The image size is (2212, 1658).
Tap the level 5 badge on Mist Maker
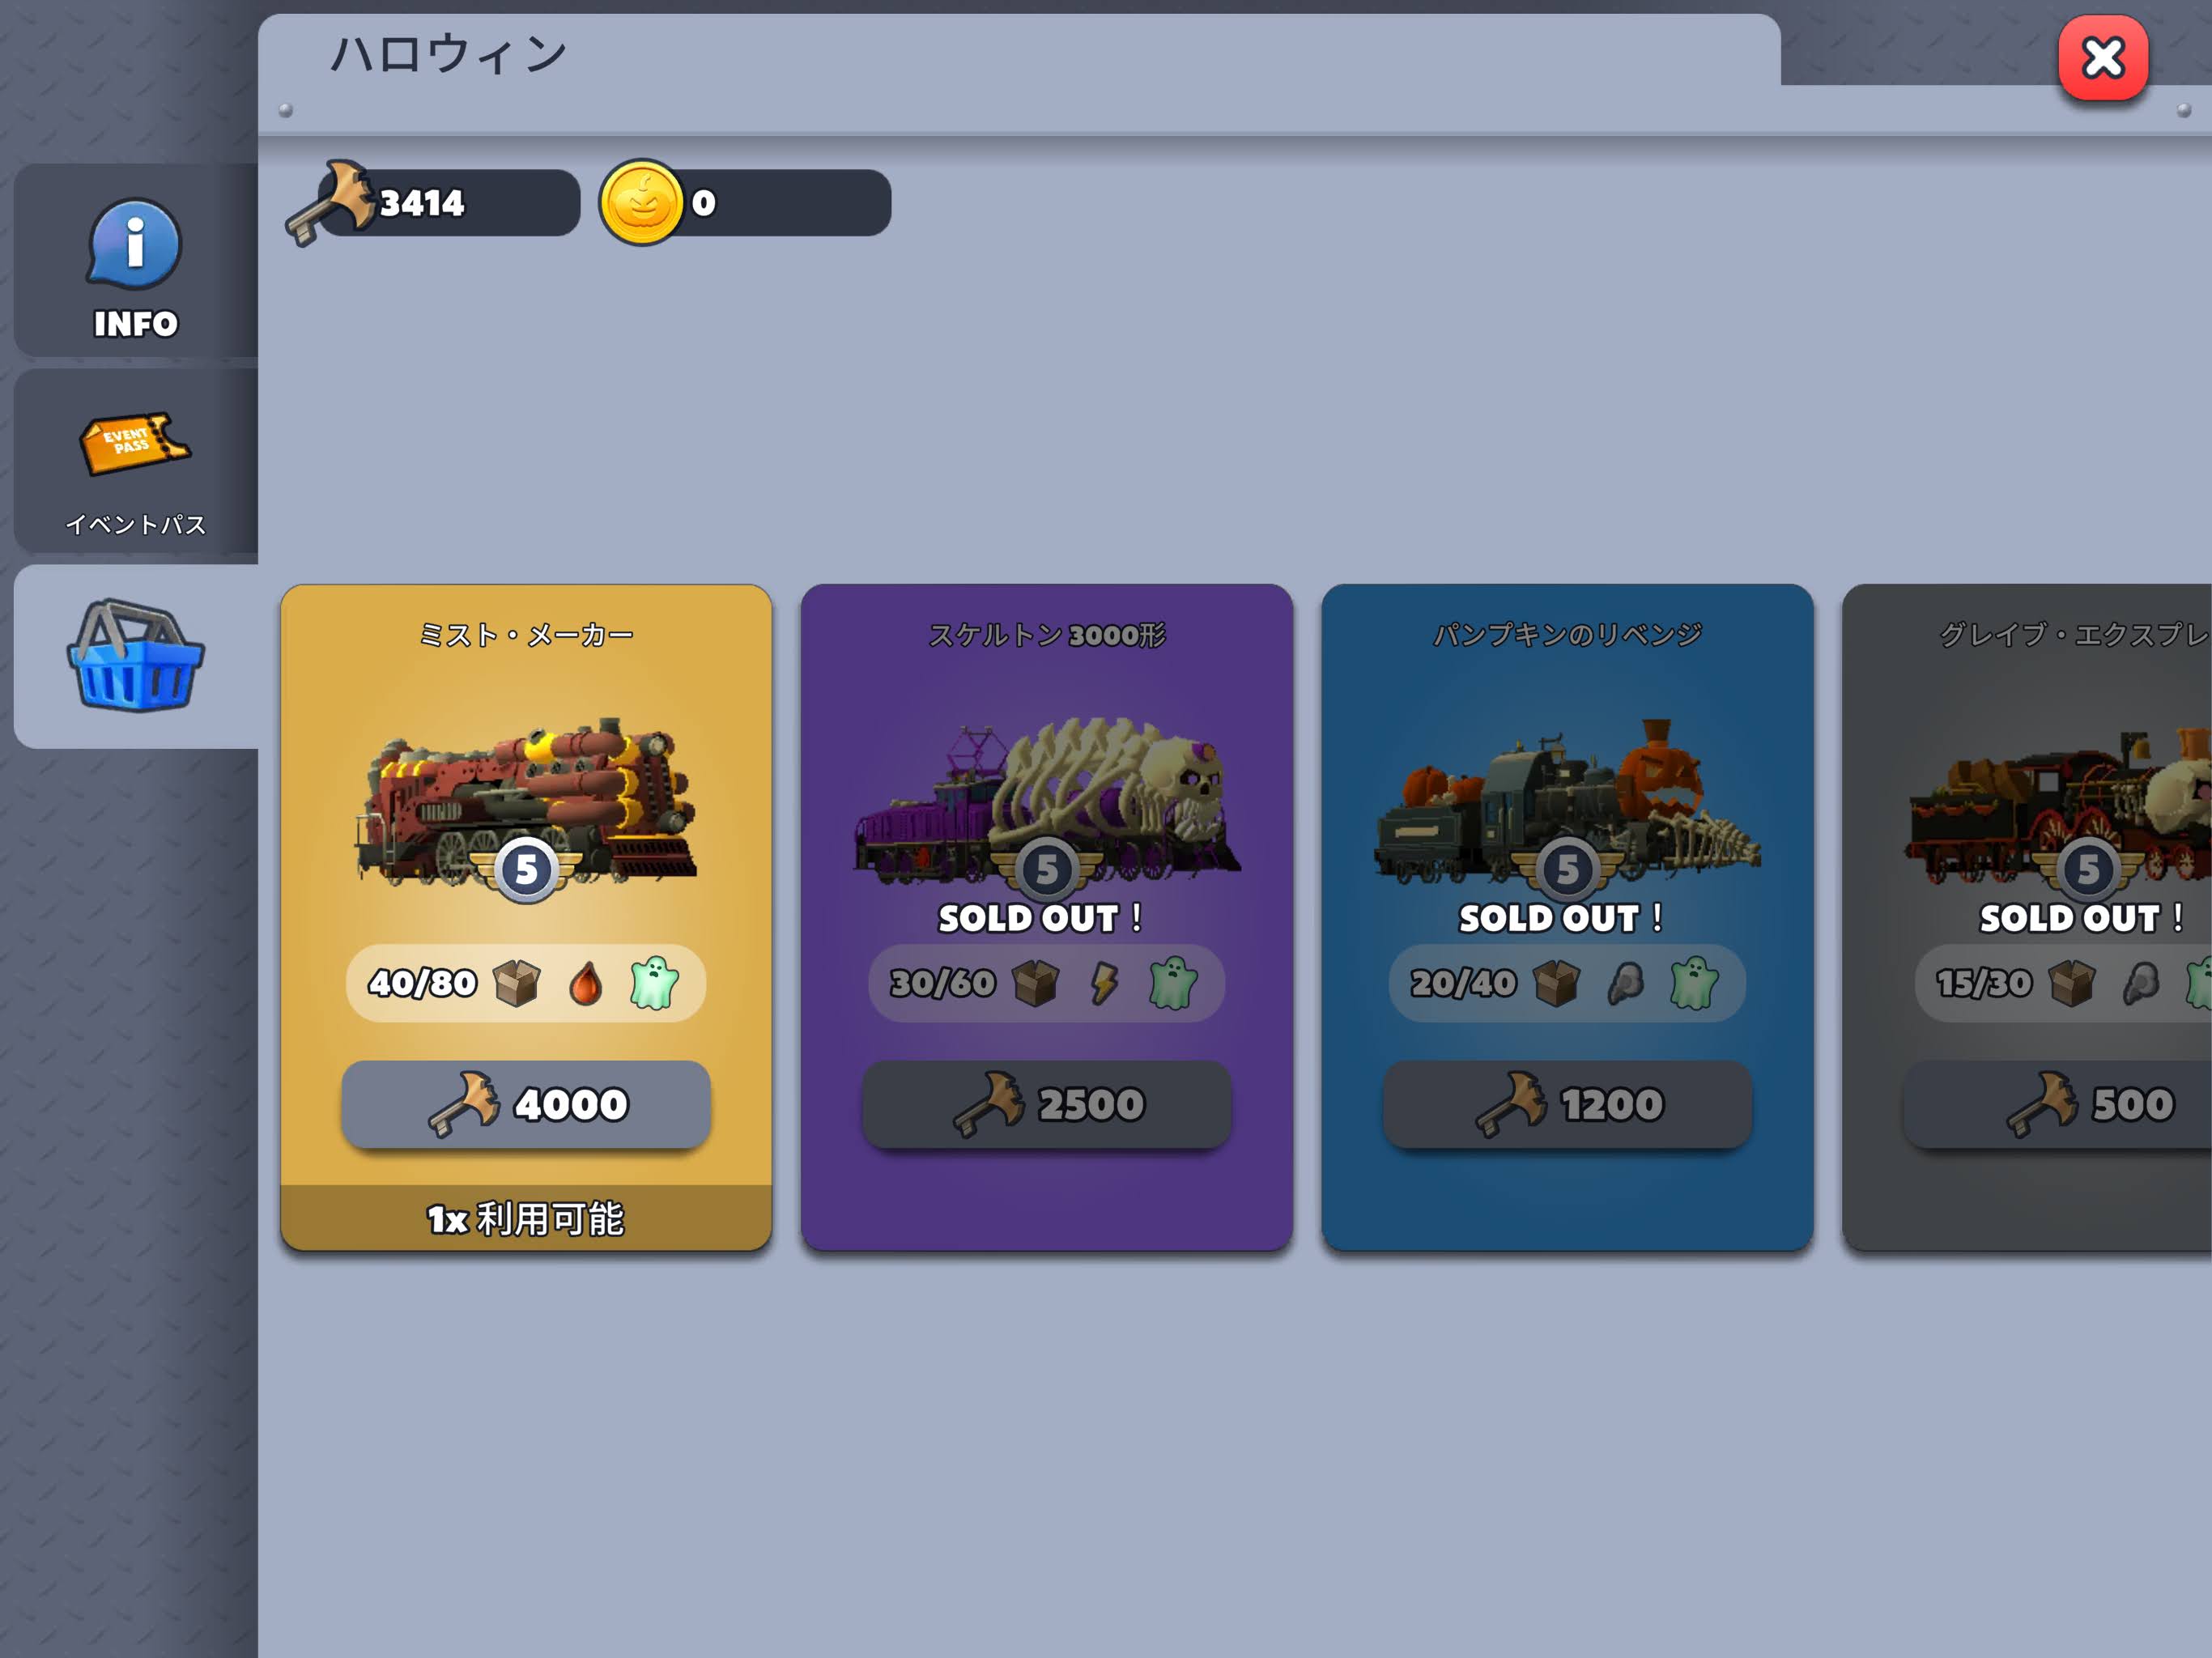526,869
